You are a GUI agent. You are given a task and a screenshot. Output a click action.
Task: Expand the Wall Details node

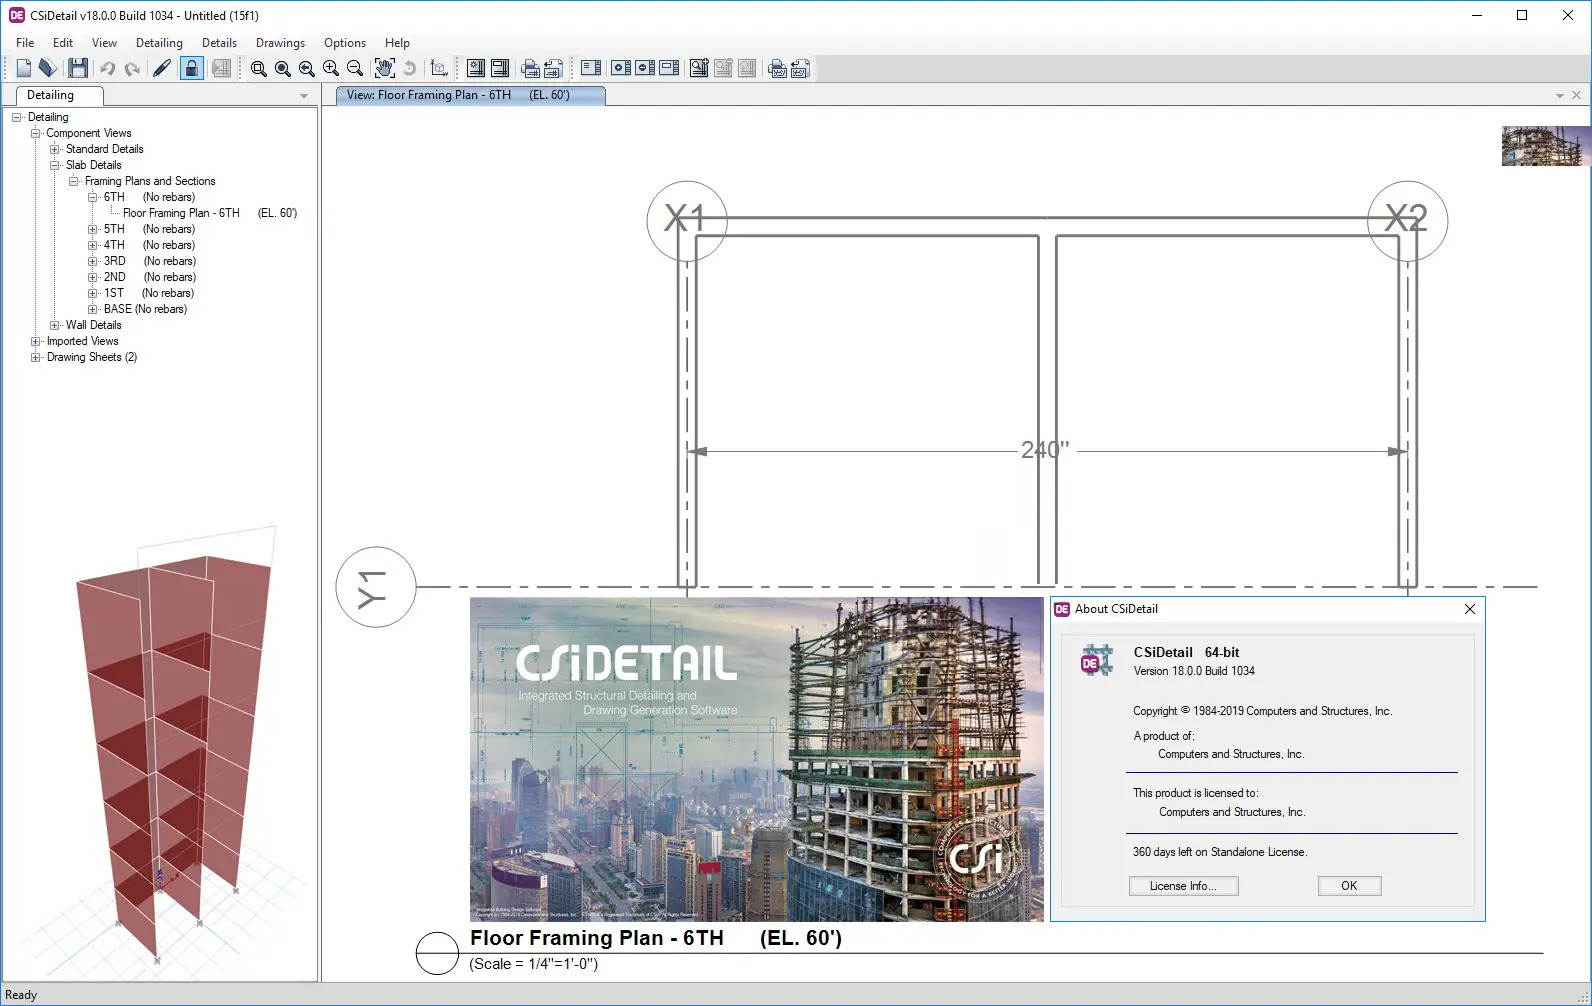(x=55, y=325)
